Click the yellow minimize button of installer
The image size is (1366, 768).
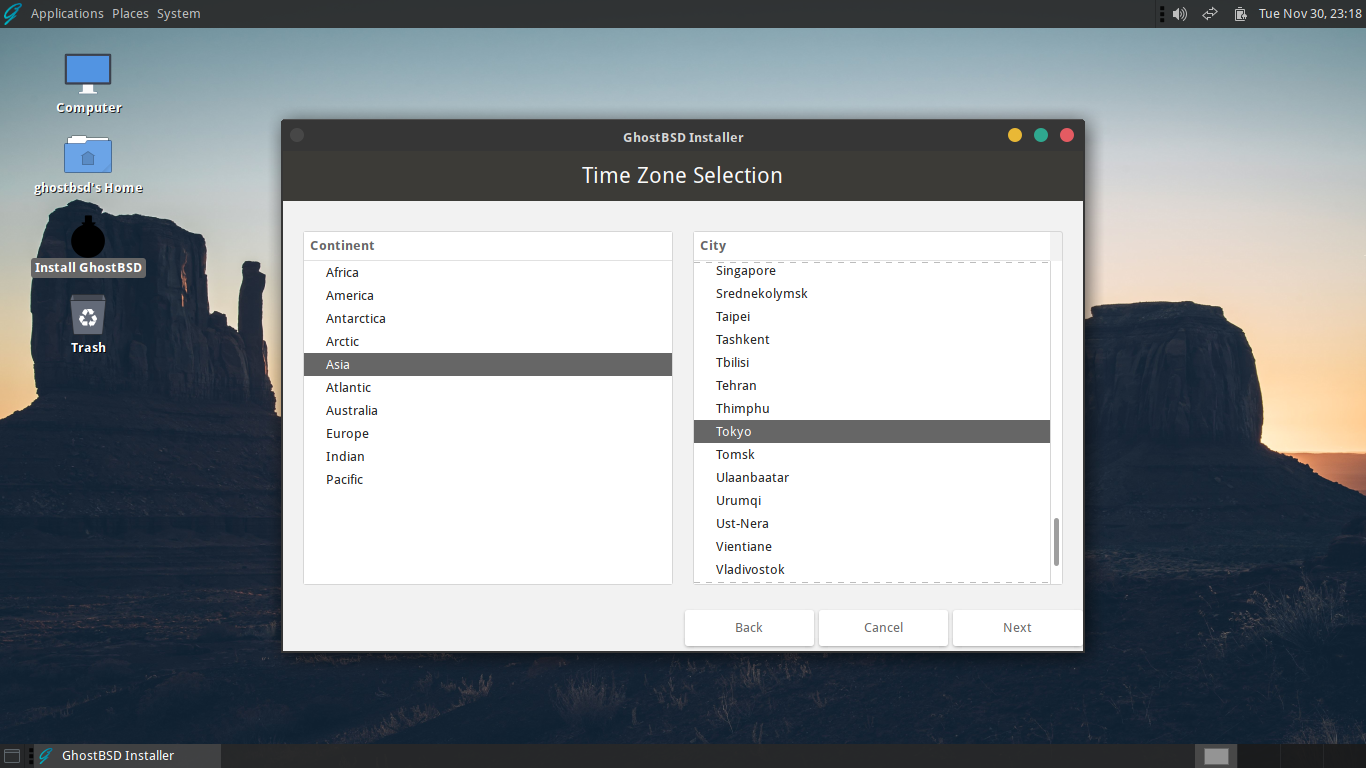(1015, 135)
